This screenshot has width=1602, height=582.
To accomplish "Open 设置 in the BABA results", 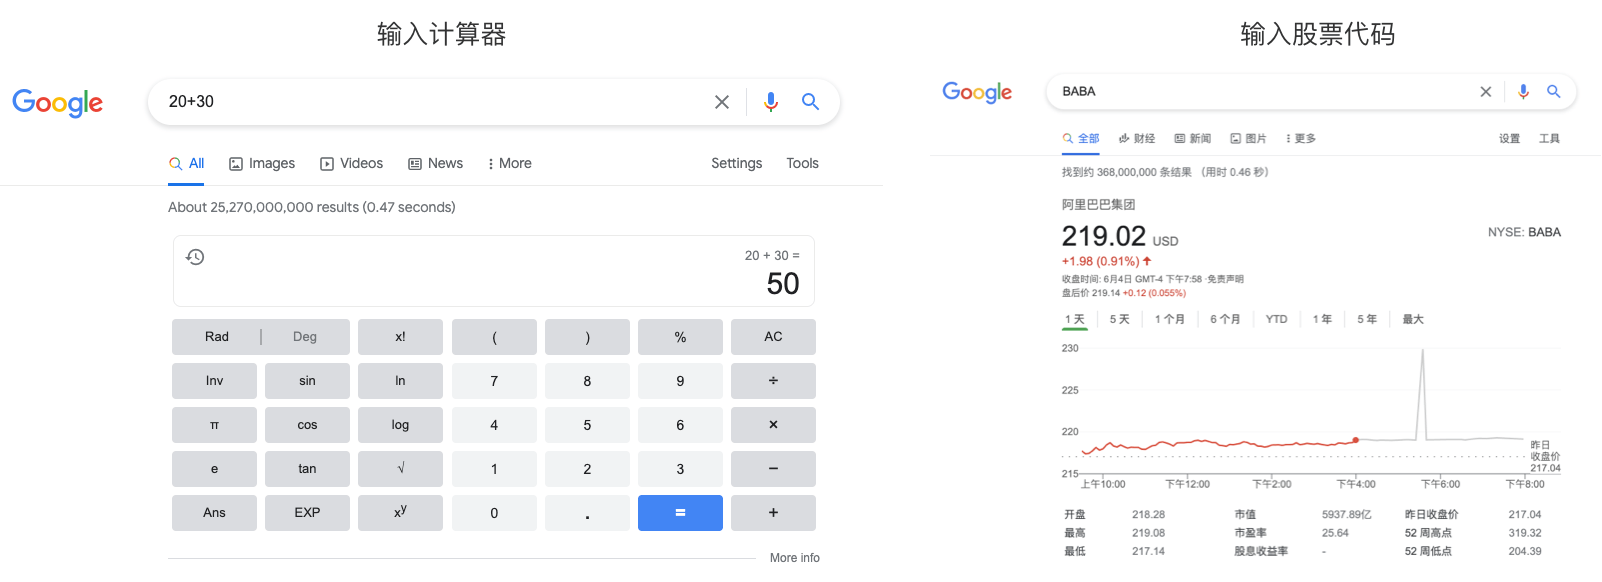I will point(1509,139).
